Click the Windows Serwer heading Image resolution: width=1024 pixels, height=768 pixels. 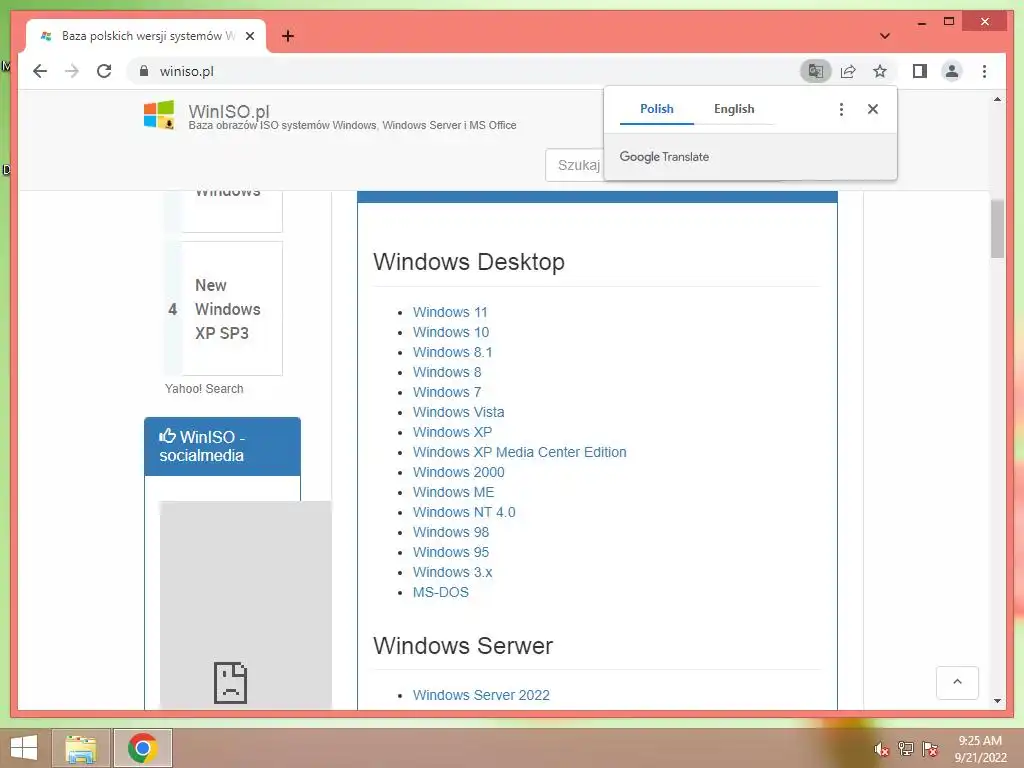click(x=463, y=646)
